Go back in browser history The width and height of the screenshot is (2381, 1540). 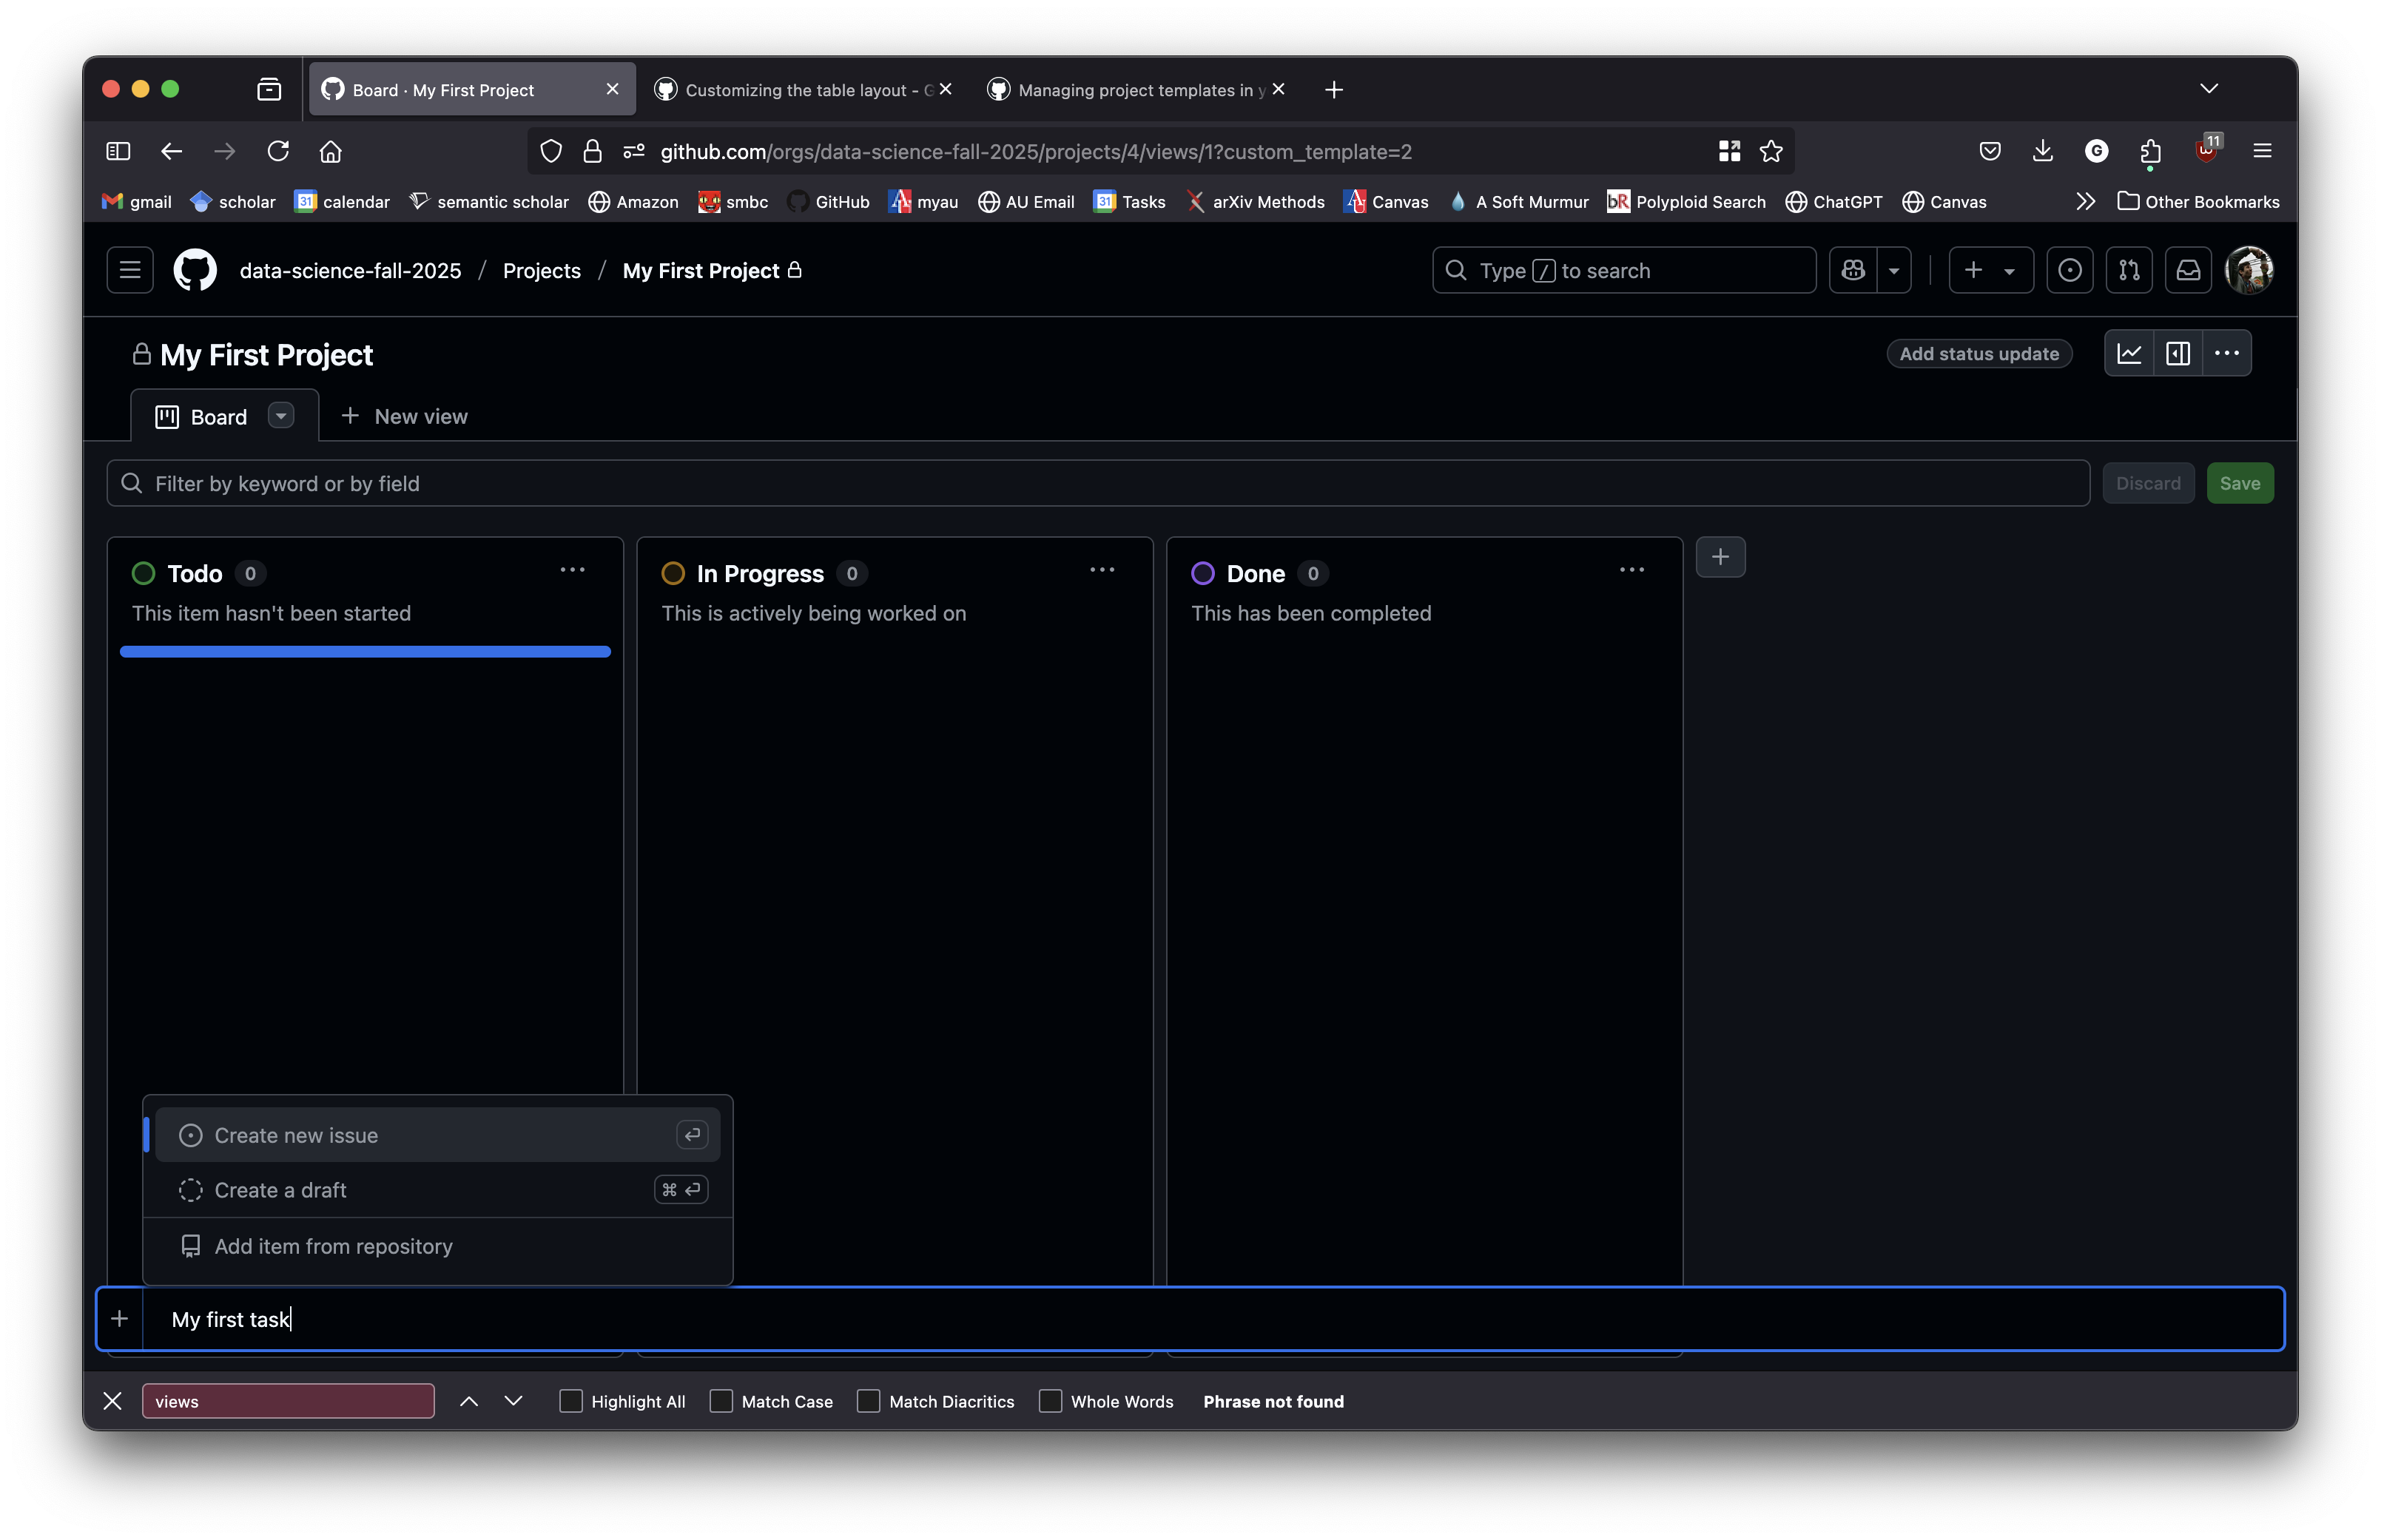(x=172, y=151)
